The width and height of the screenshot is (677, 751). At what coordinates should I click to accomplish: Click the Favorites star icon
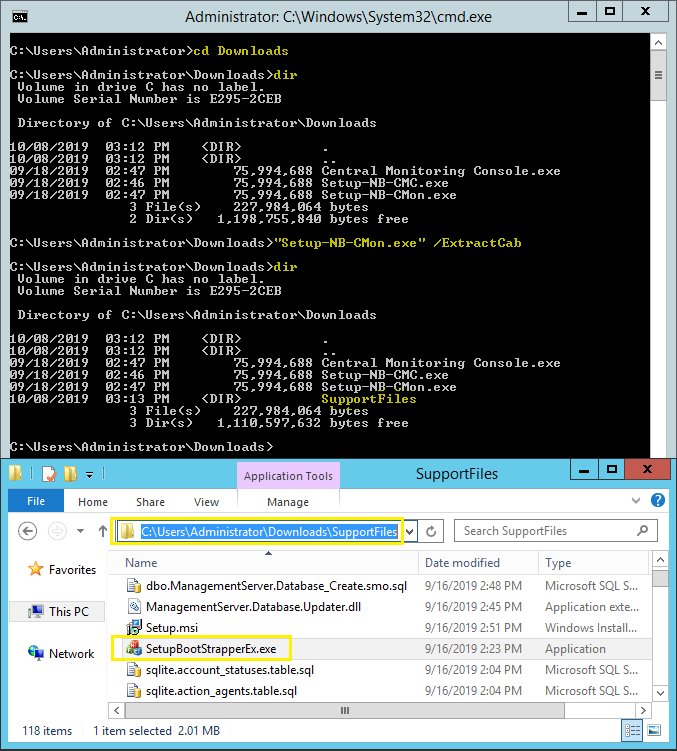pyautogui.click(x=35, y=569)
